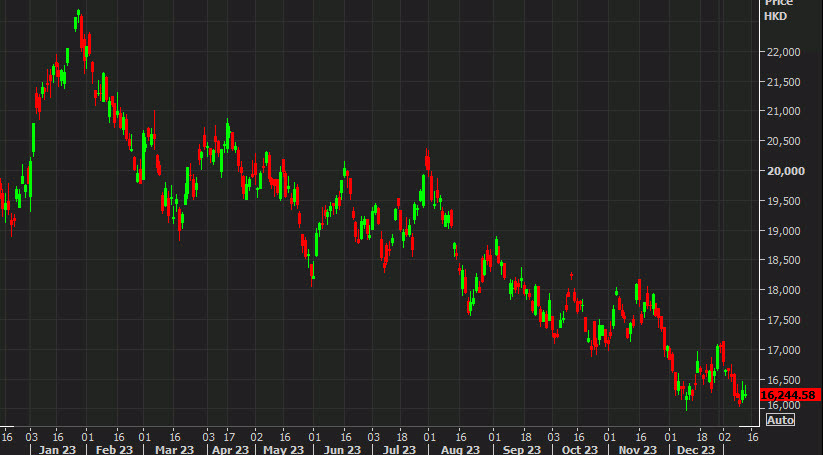Click the Auto scale button
The height and width of the screenshot is (455, 823).
tap(780, 420)
